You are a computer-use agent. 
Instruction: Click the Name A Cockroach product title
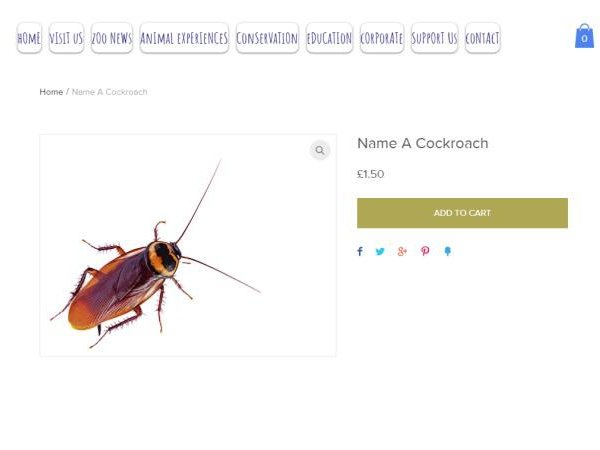(422, 143)
